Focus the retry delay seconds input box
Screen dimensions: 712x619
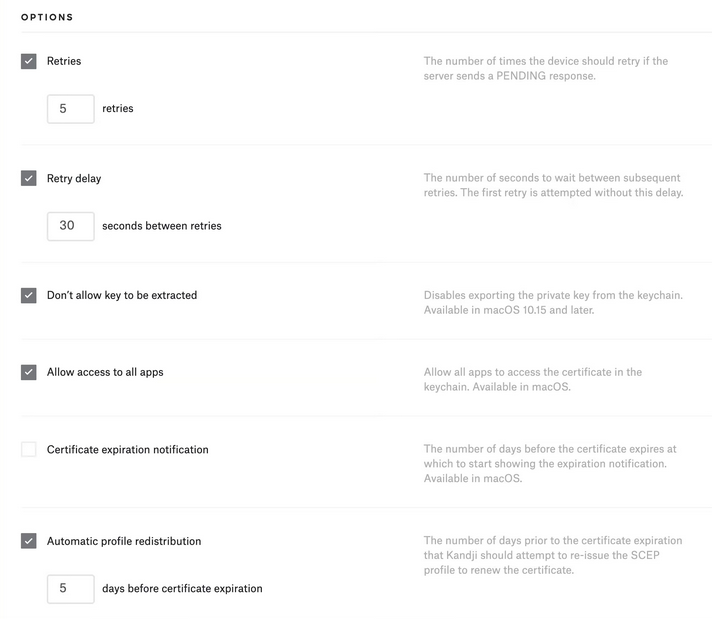(70, 226)
